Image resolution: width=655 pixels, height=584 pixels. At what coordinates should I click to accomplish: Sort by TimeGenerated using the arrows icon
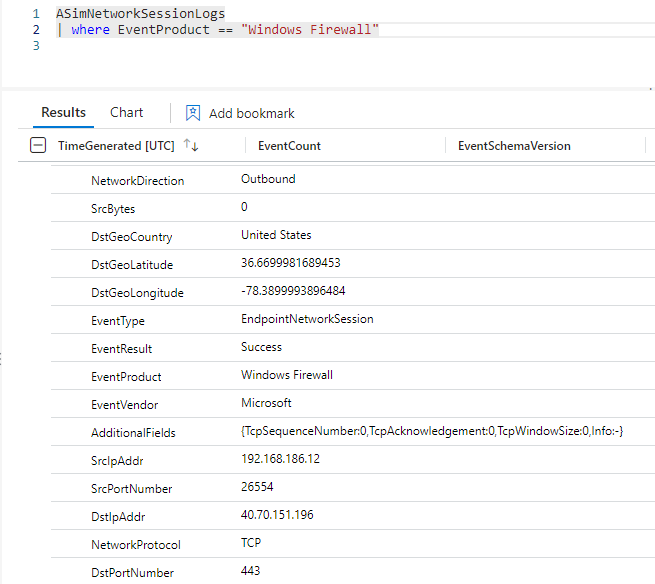coord(190,146)
